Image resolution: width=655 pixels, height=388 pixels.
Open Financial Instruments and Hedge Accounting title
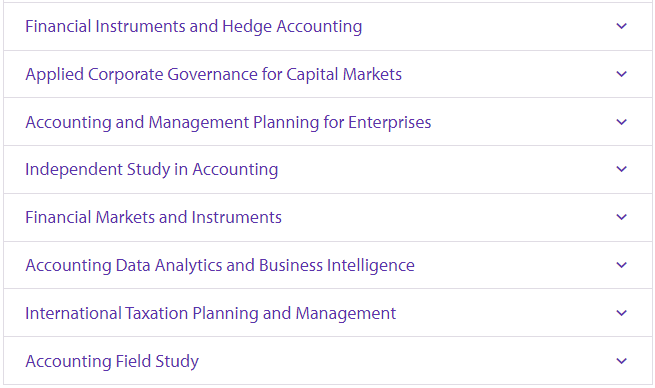tap(193, 27)
